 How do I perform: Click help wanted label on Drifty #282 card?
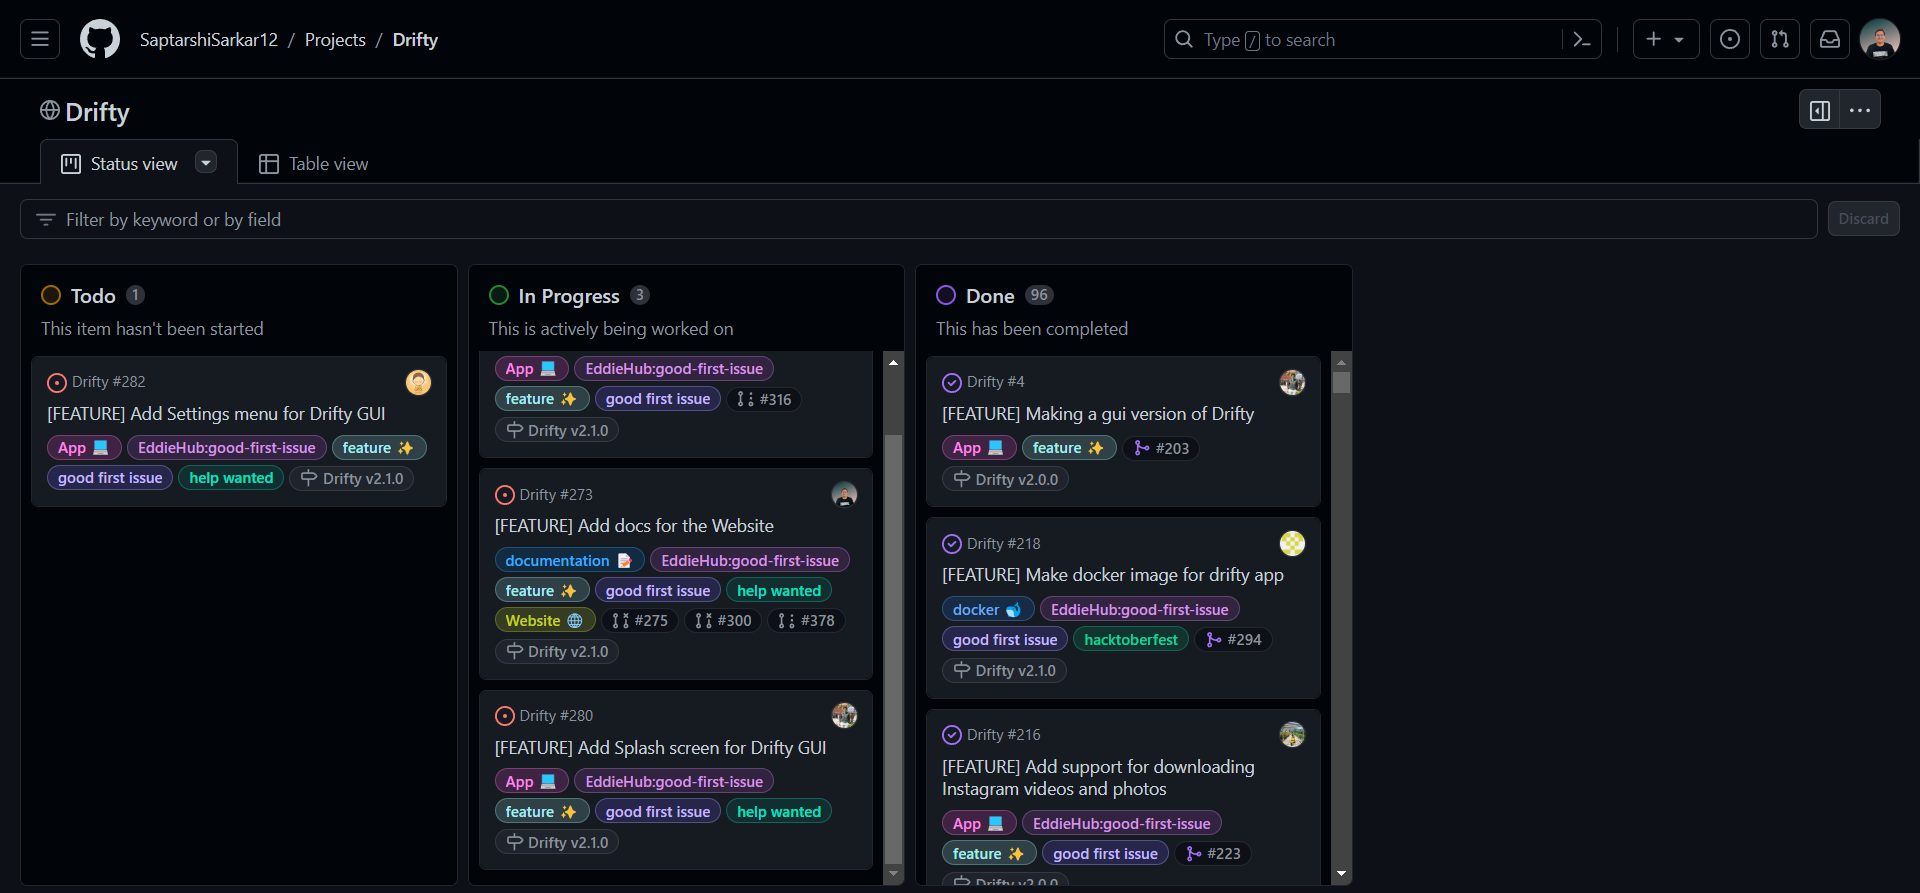[x=231, y=478]
